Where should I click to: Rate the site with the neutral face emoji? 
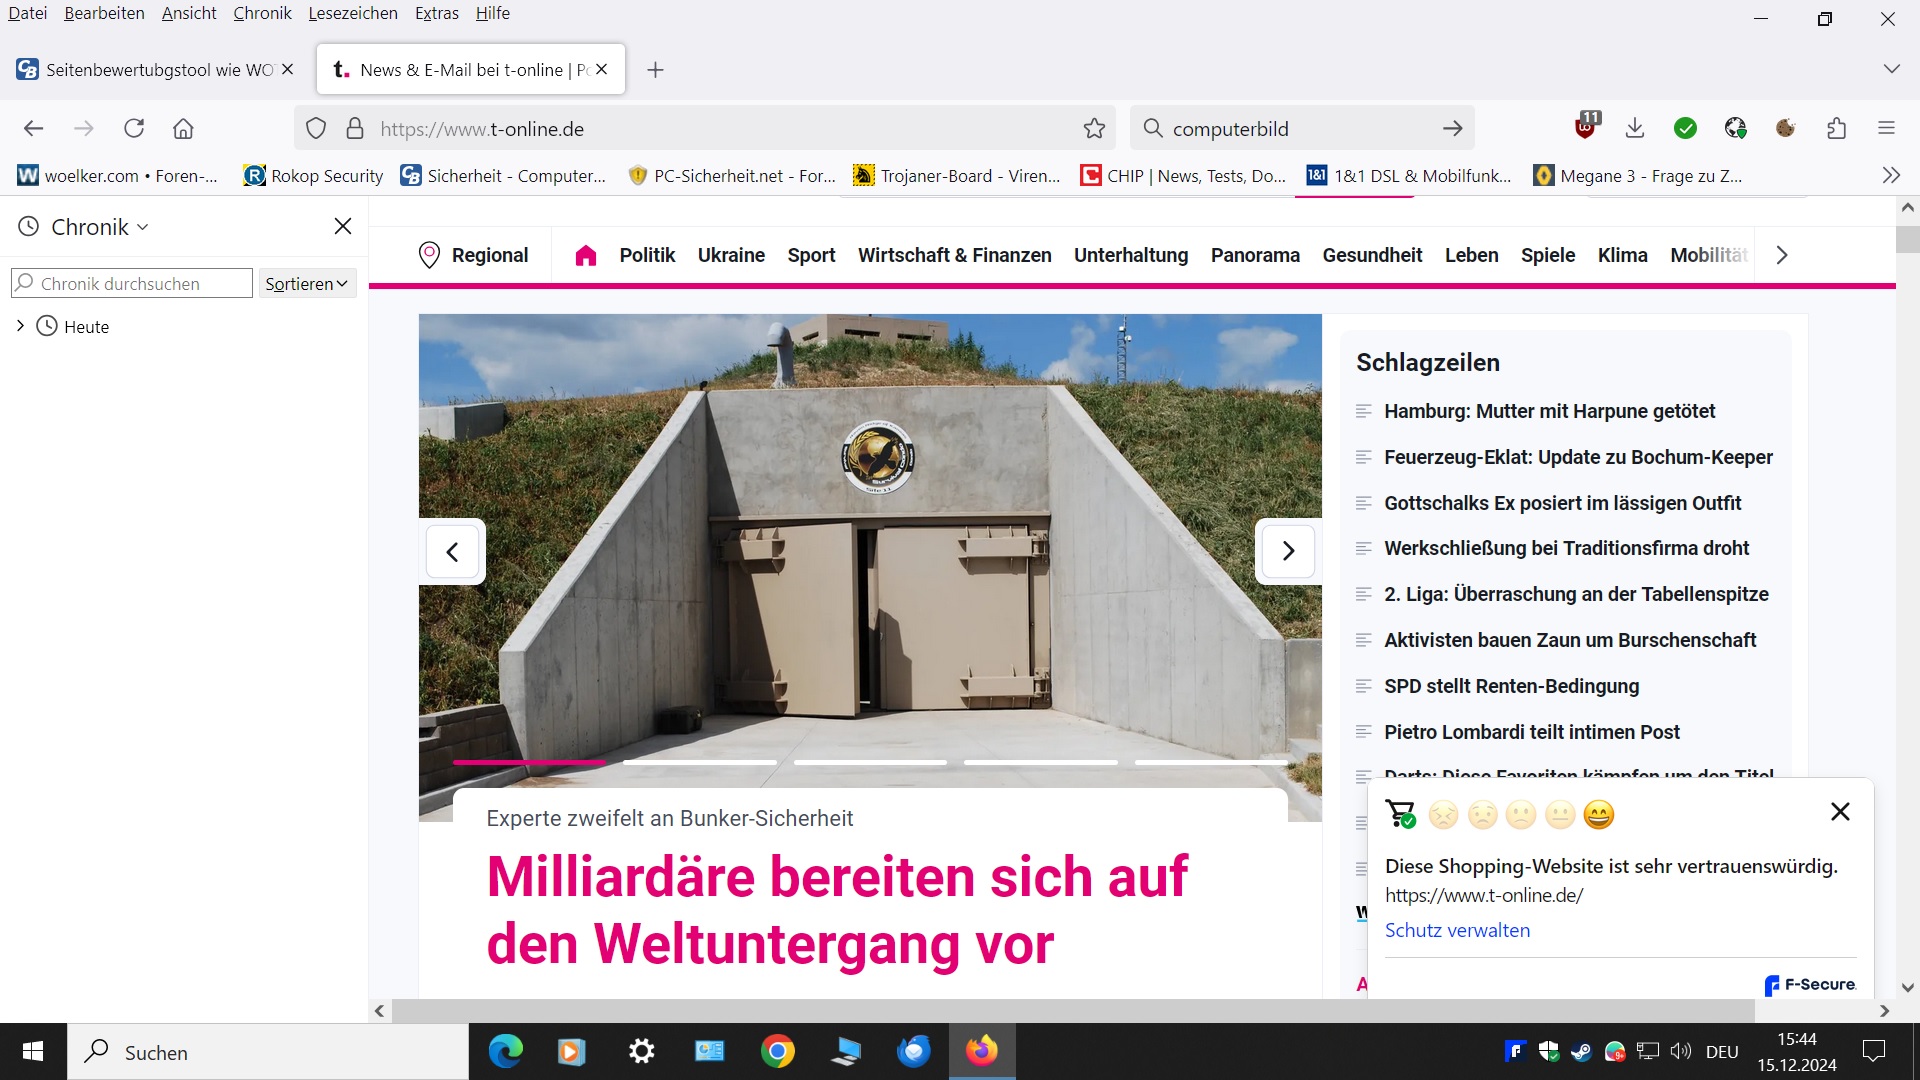click(x=1558, y=814)
